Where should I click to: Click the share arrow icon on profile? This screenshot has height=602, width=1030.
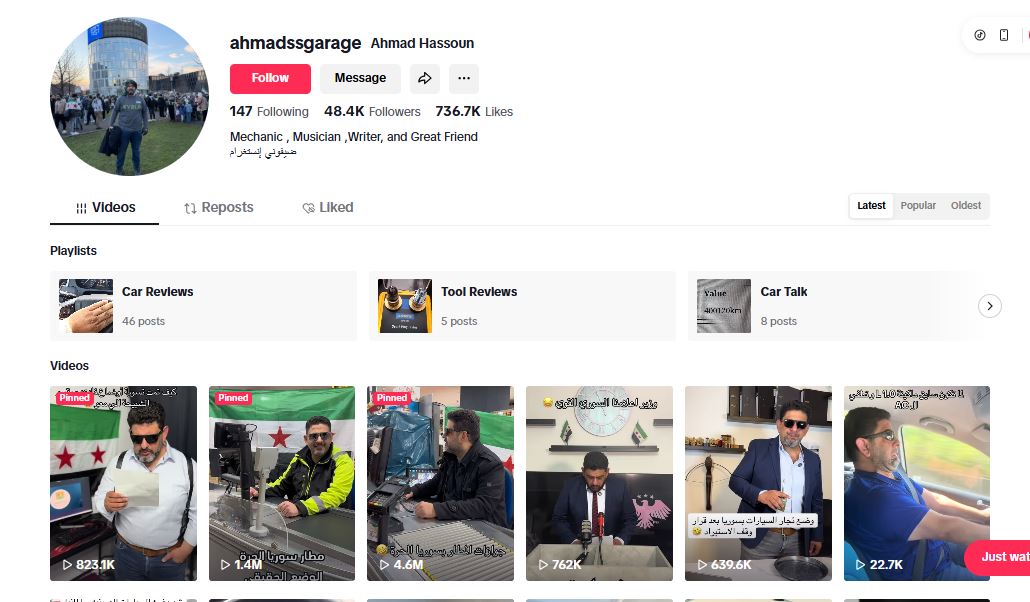[425, 78]
